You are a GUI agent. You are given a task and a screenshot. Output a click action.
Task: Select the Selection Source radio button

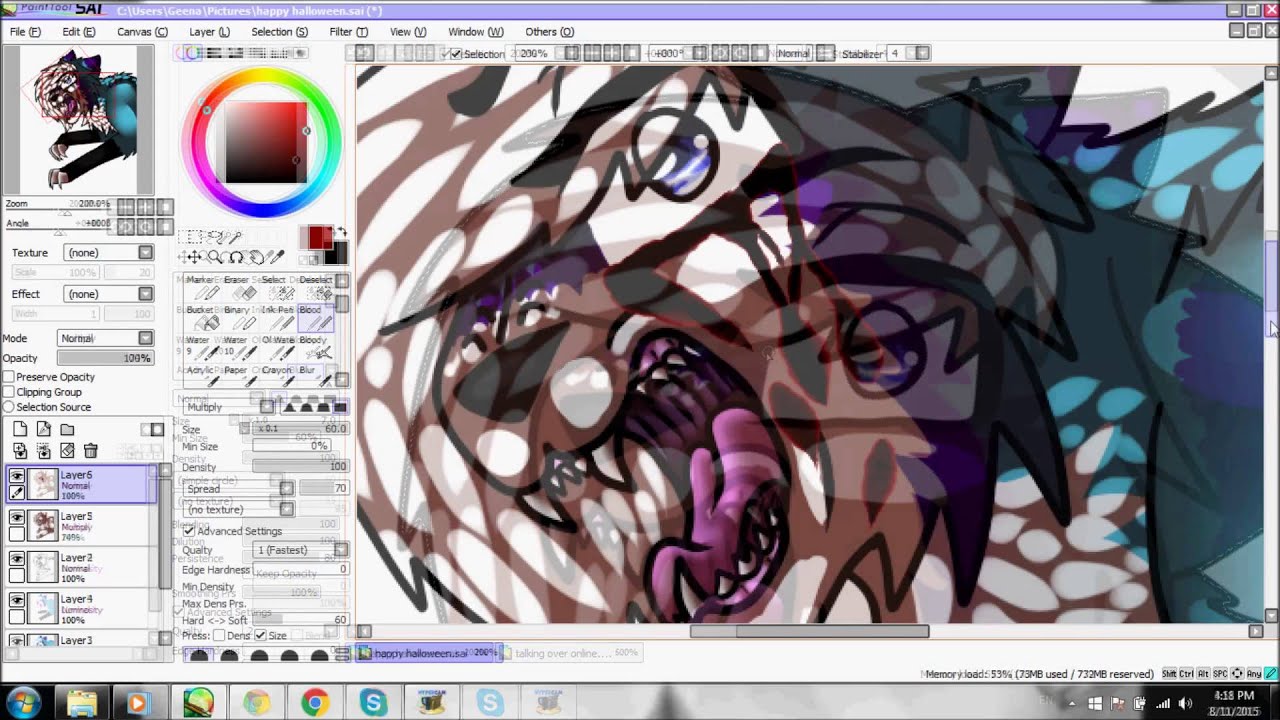coord(9,407)
